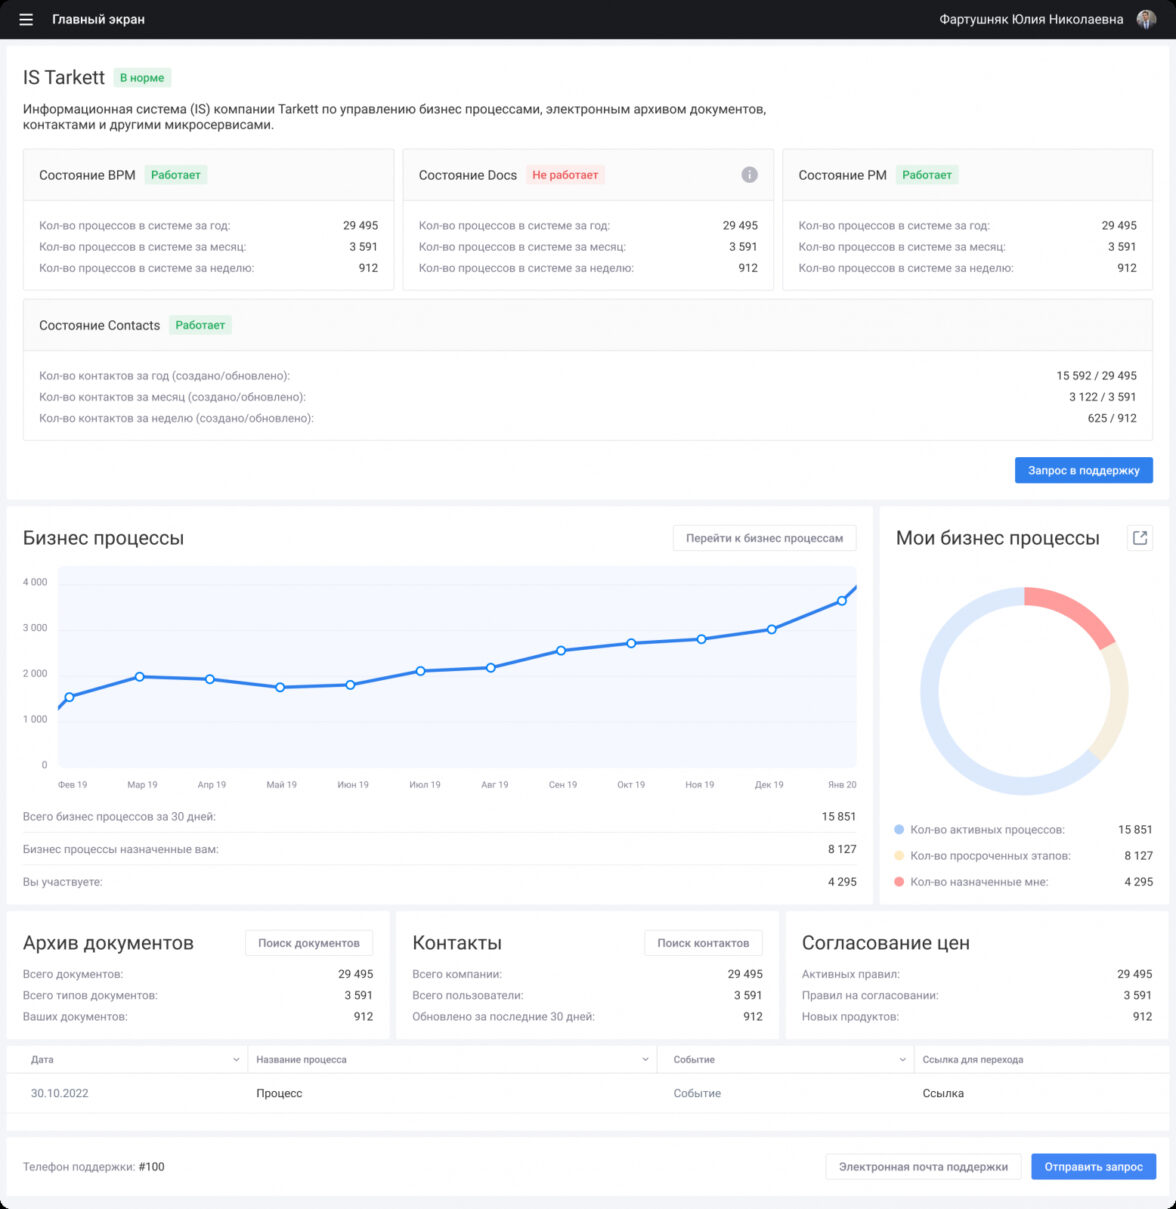
Task: Click user name Фартушняк Юлия Николаевна
Action: point(1031,19)
